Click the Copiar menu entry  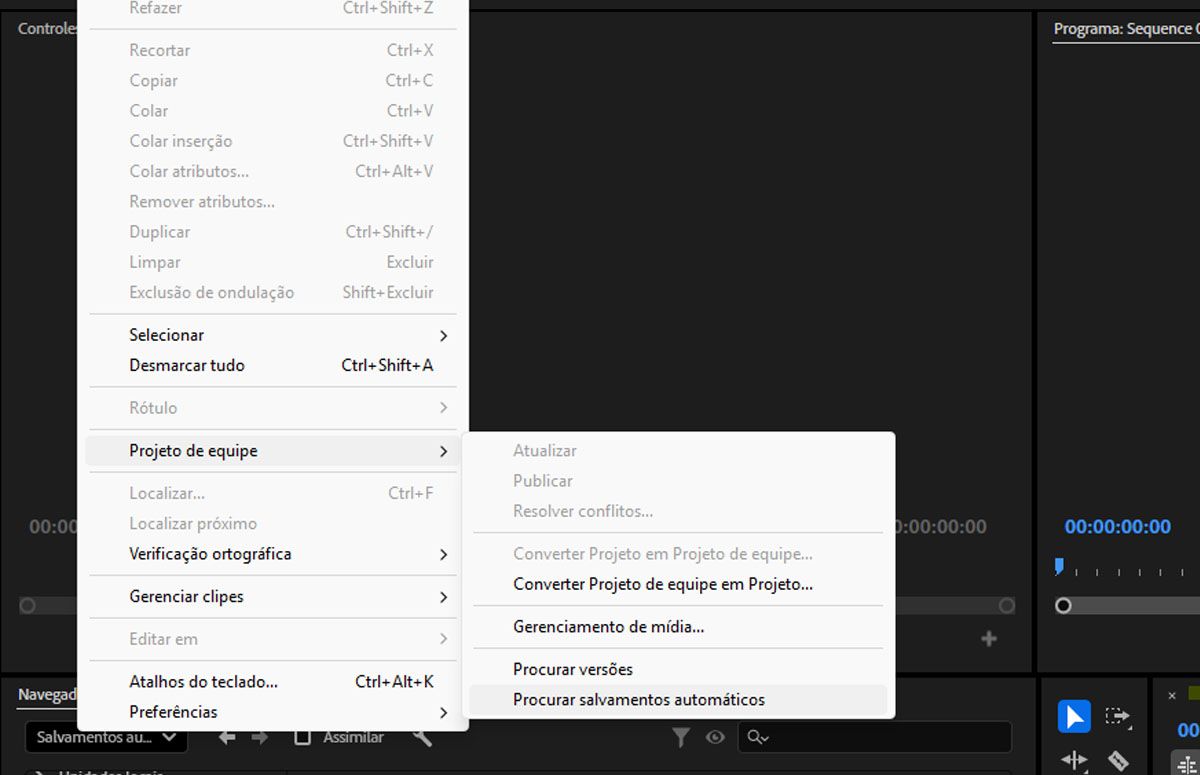154,80
